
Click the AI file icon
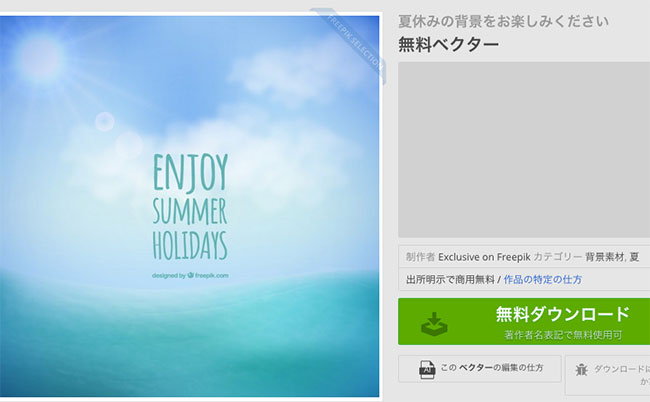427,369
